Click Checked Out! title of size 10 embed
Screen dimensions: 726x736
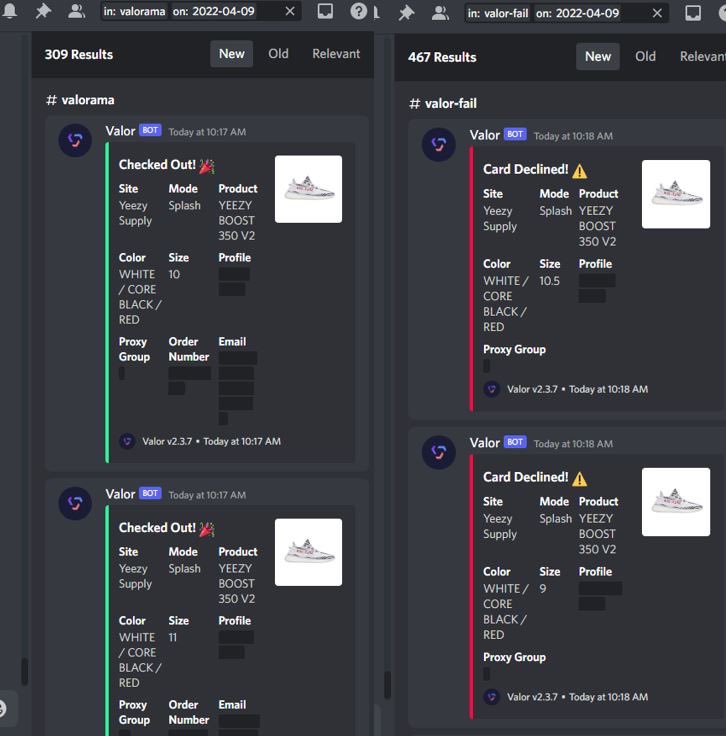[157, 165]
